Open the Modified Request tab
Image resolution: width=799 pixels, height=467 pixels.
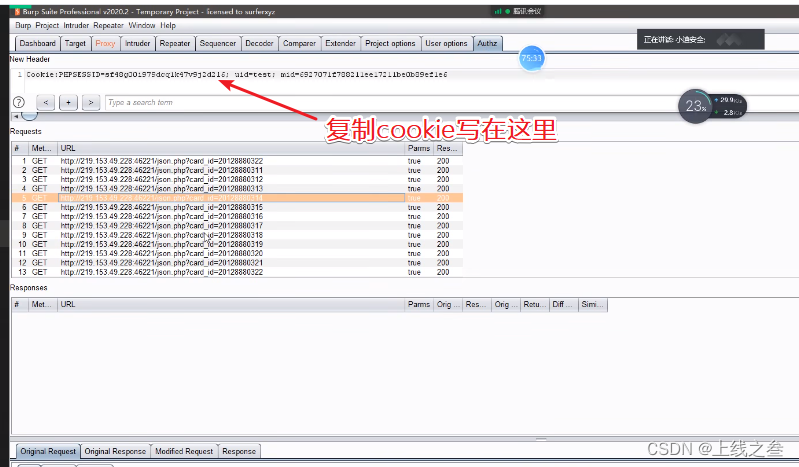[x=184, y=451]
